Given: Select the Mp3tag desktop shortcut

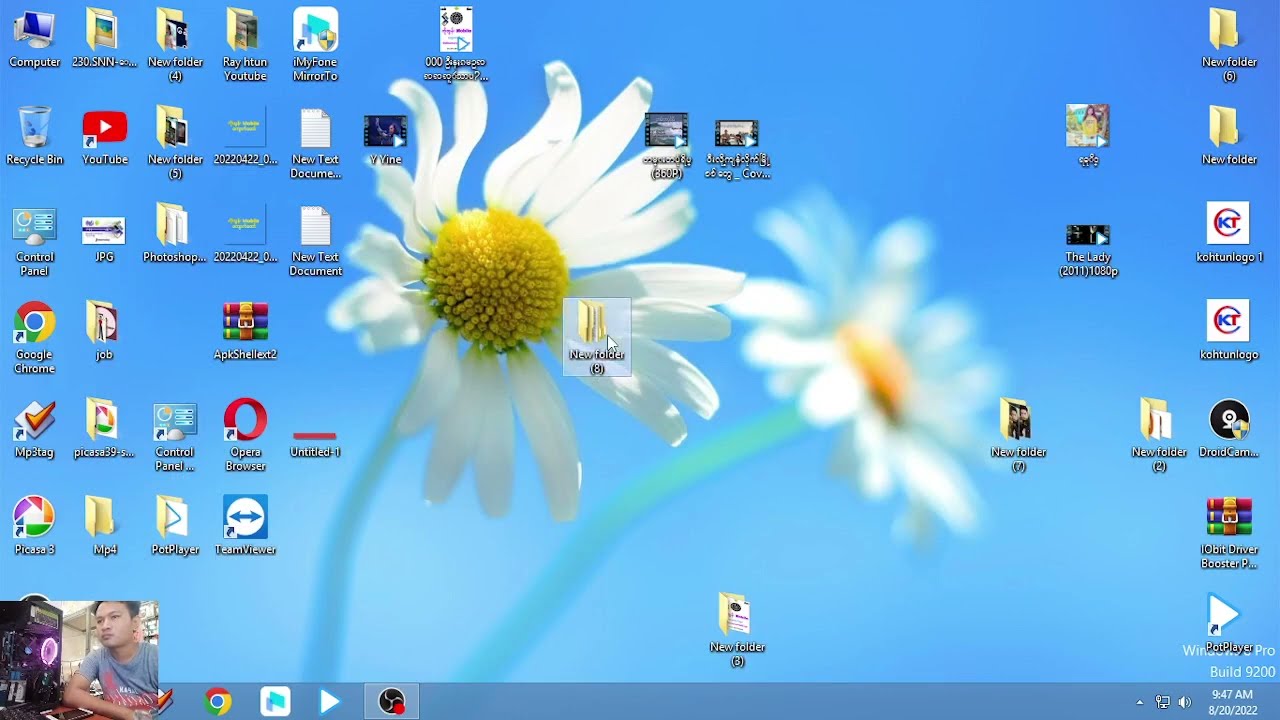Looking at the screenshot, I should click(x=35, y=430).
